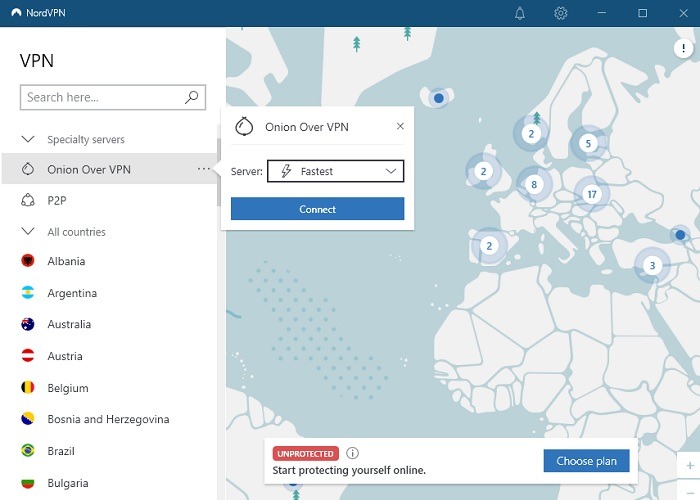Click the sidebar vertical scrollbar
This screenshot has width=700, height=500.
coord(218,170)
